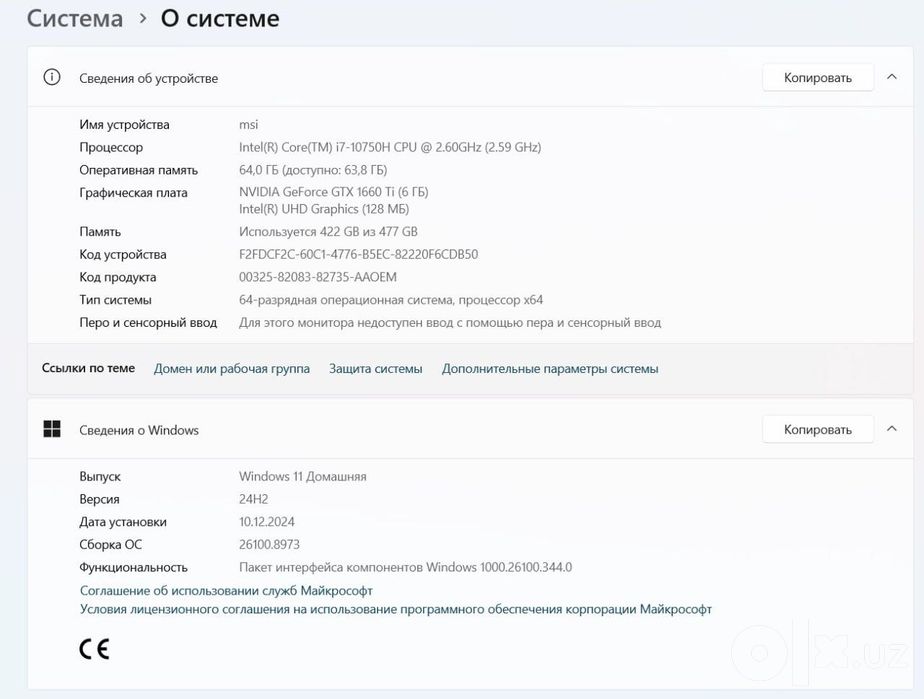The height and width of the screenshot is (699, 924).
Task: Select the NVIDIA GeForce GTX 1660 Ti line
Action: pyautogui.click(x=334, y=192)
